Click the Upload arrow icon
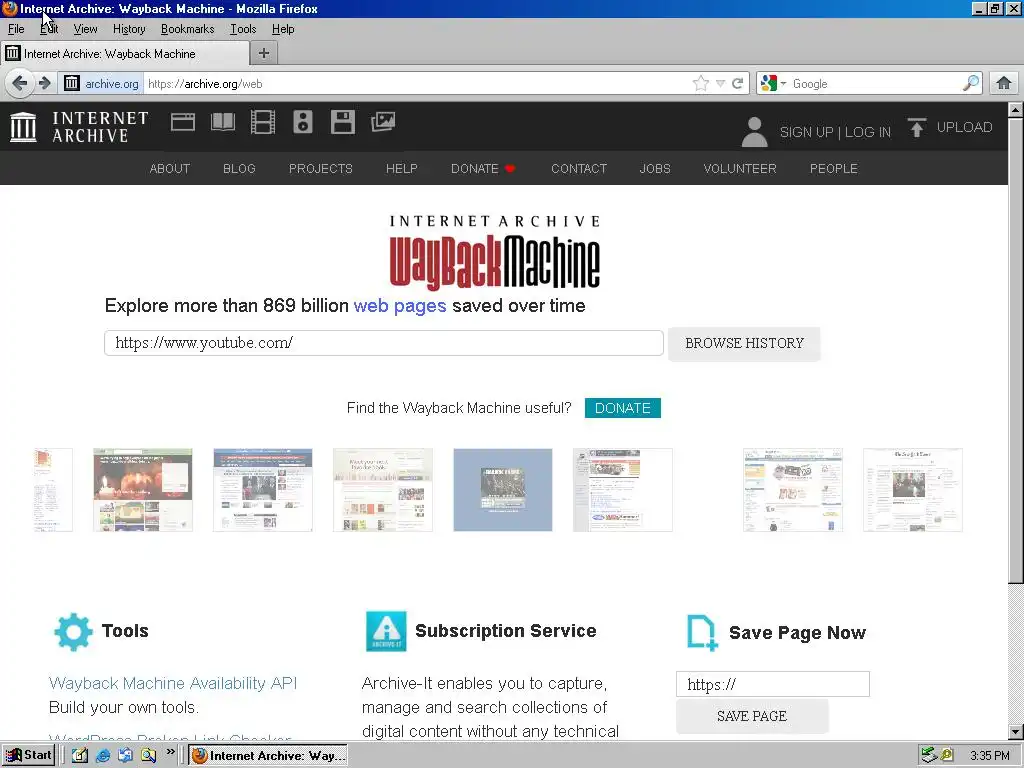Image resolution: width=1024 pixels, height=768 pixels. 916,127
